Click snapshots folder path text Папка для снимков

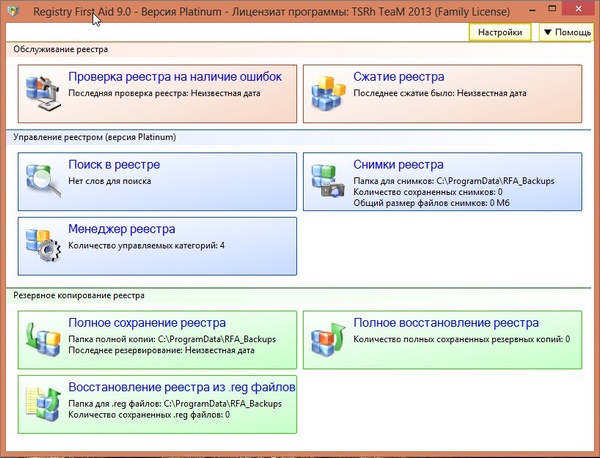click(x=454, y=181)
